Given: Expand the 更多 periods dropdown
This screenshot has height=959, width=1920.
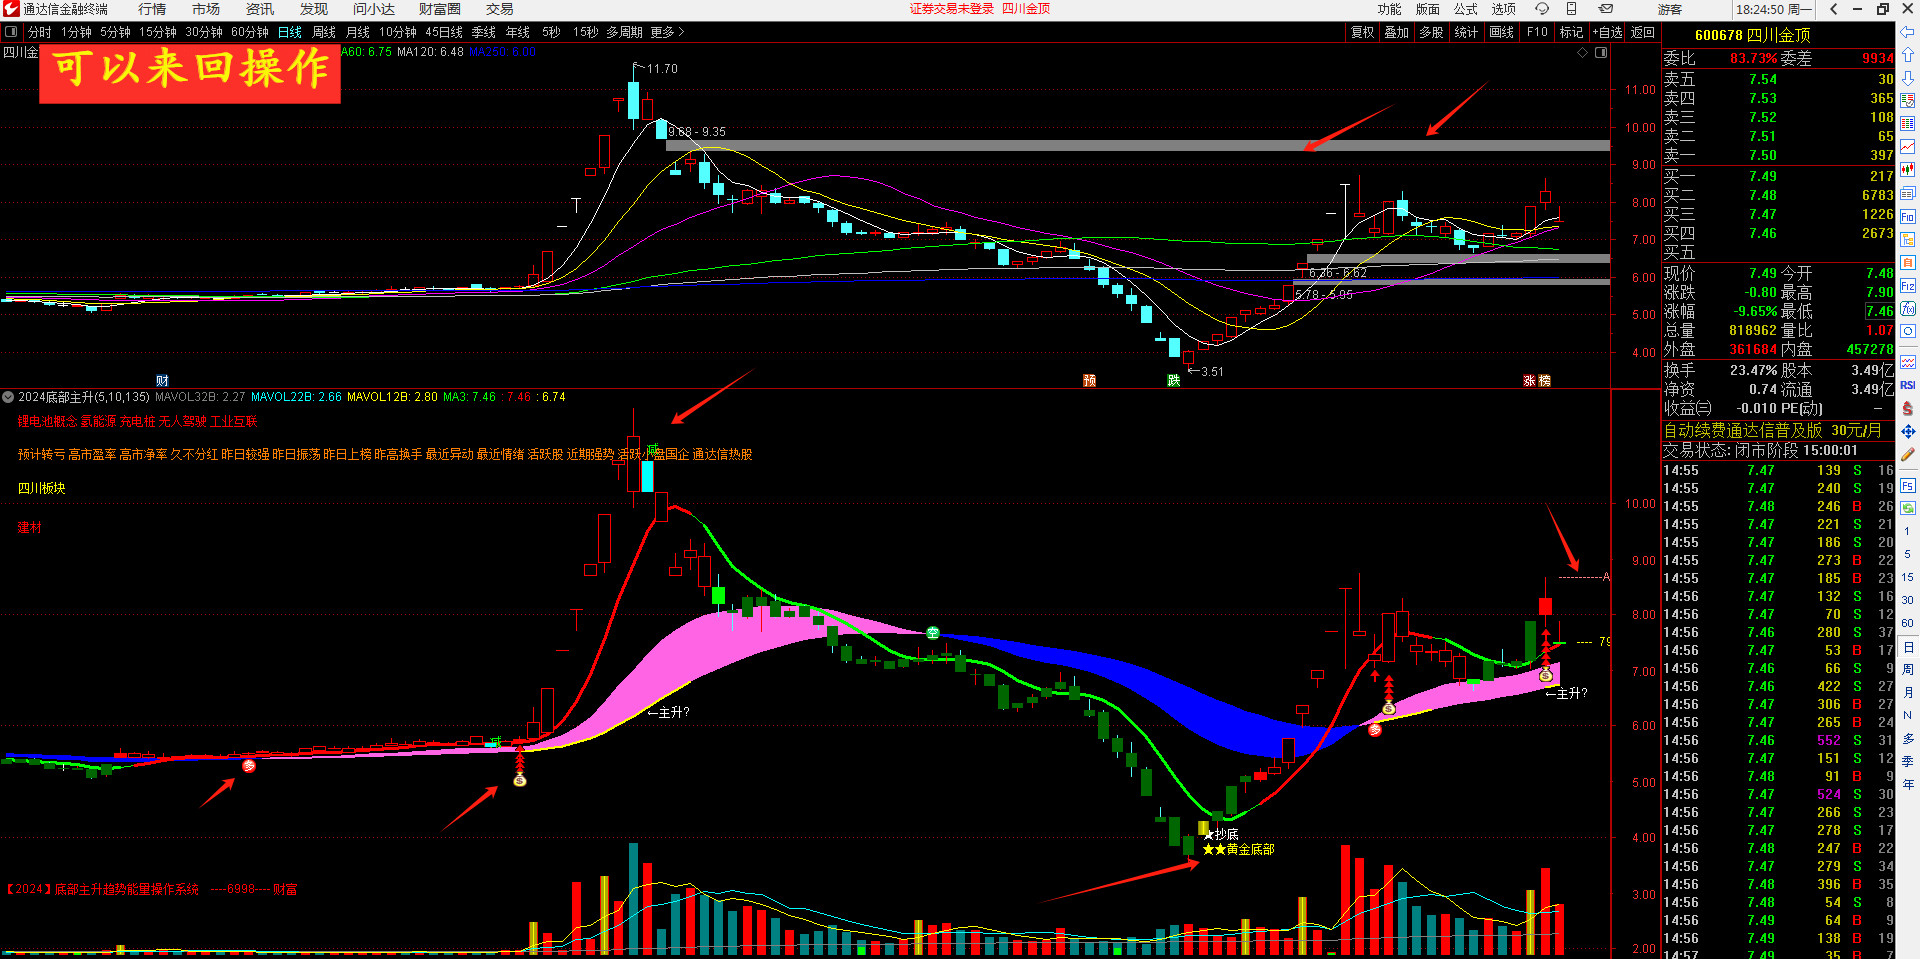Looking at the screenshot, I should pyautogui.click(x=667, y=32).
